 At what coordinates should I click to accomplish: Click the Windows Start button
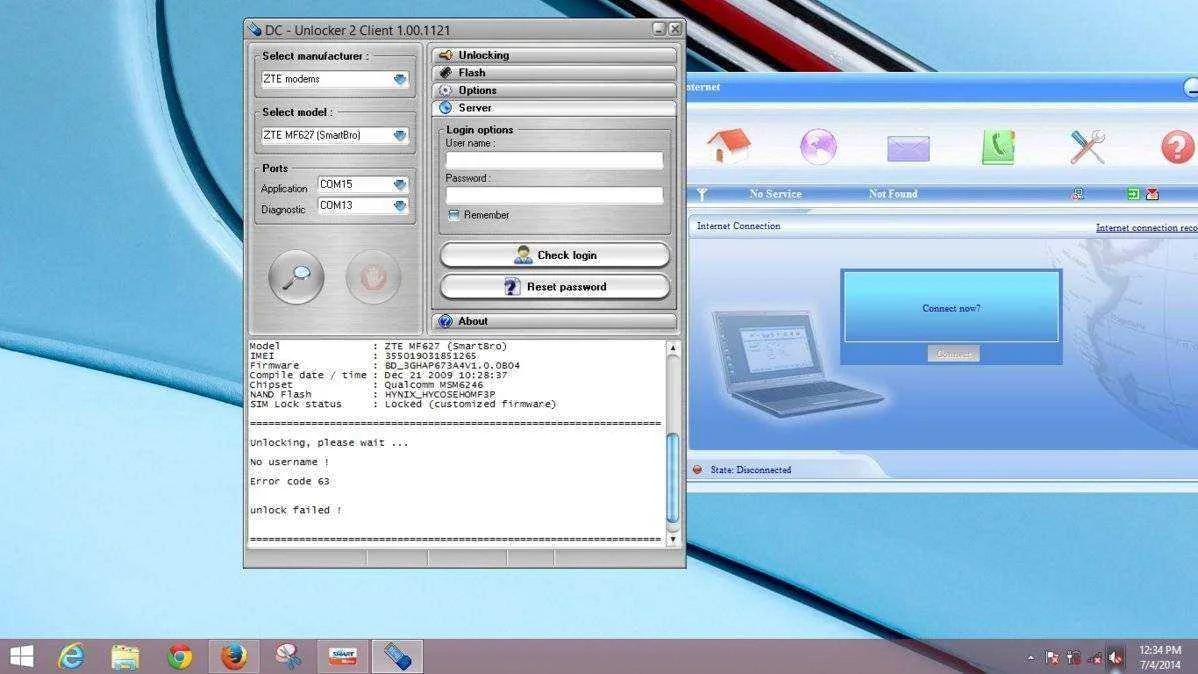21,656
